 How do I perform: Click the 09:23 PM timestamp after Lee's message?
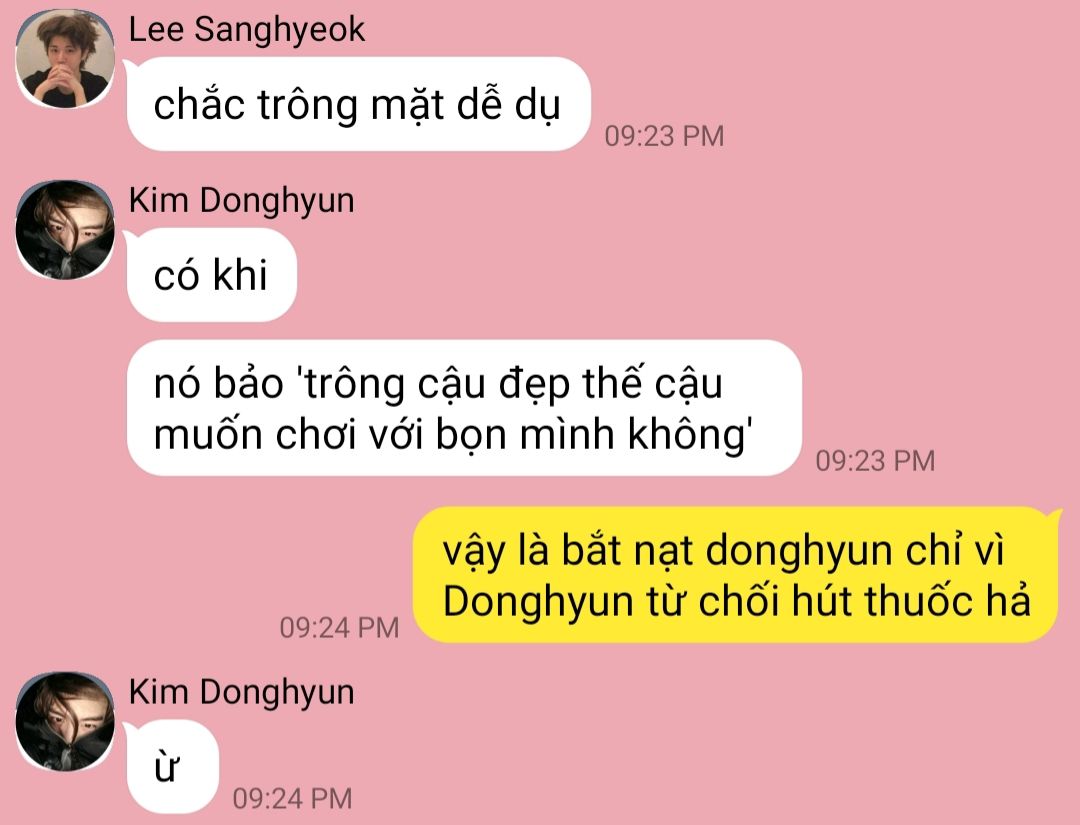(x=665, y=136)
